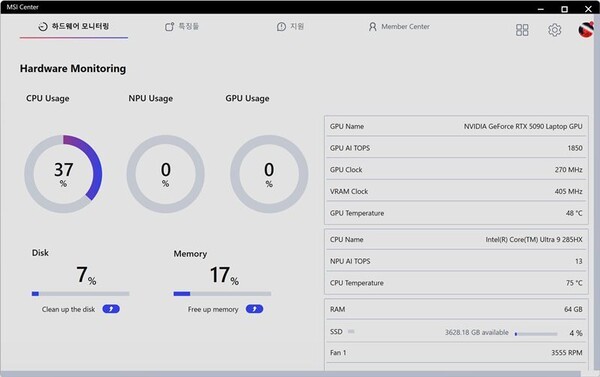Maximize the MSI Center window
Viewport: 600px width, 377px height.
(x=564, y=9)
